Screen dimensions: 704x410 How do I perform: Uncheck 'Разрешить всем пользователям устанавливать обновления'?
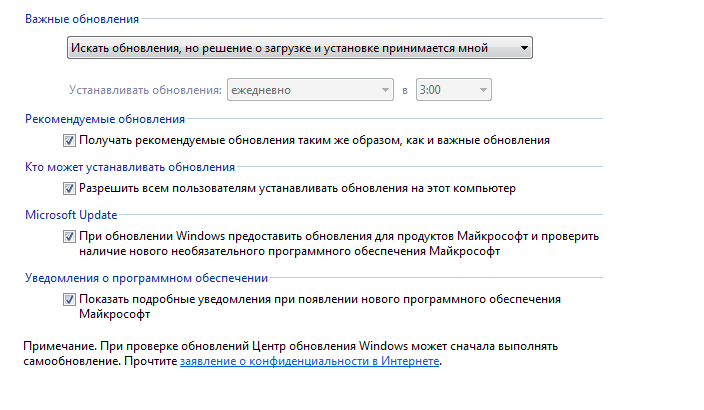coord(69,189)
